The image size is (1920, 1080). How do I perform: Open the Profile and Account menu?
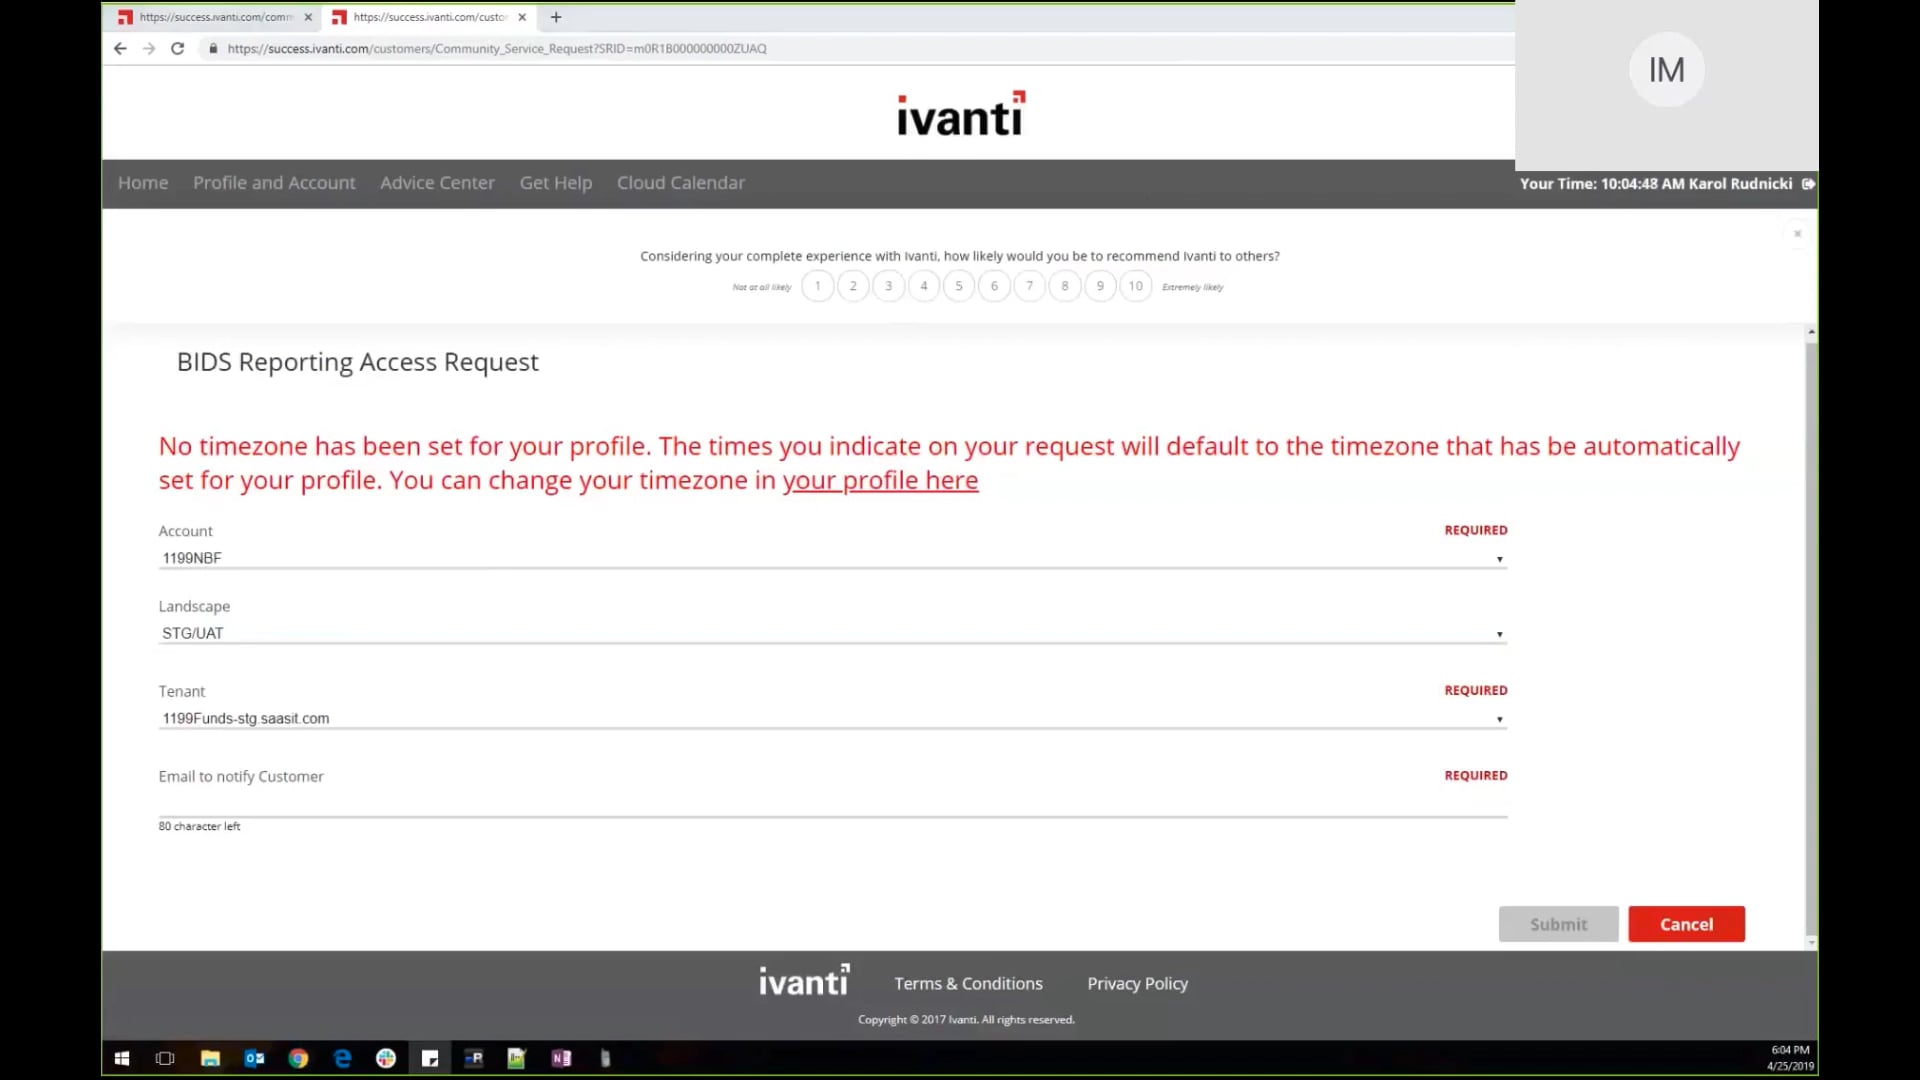[274, 183]
